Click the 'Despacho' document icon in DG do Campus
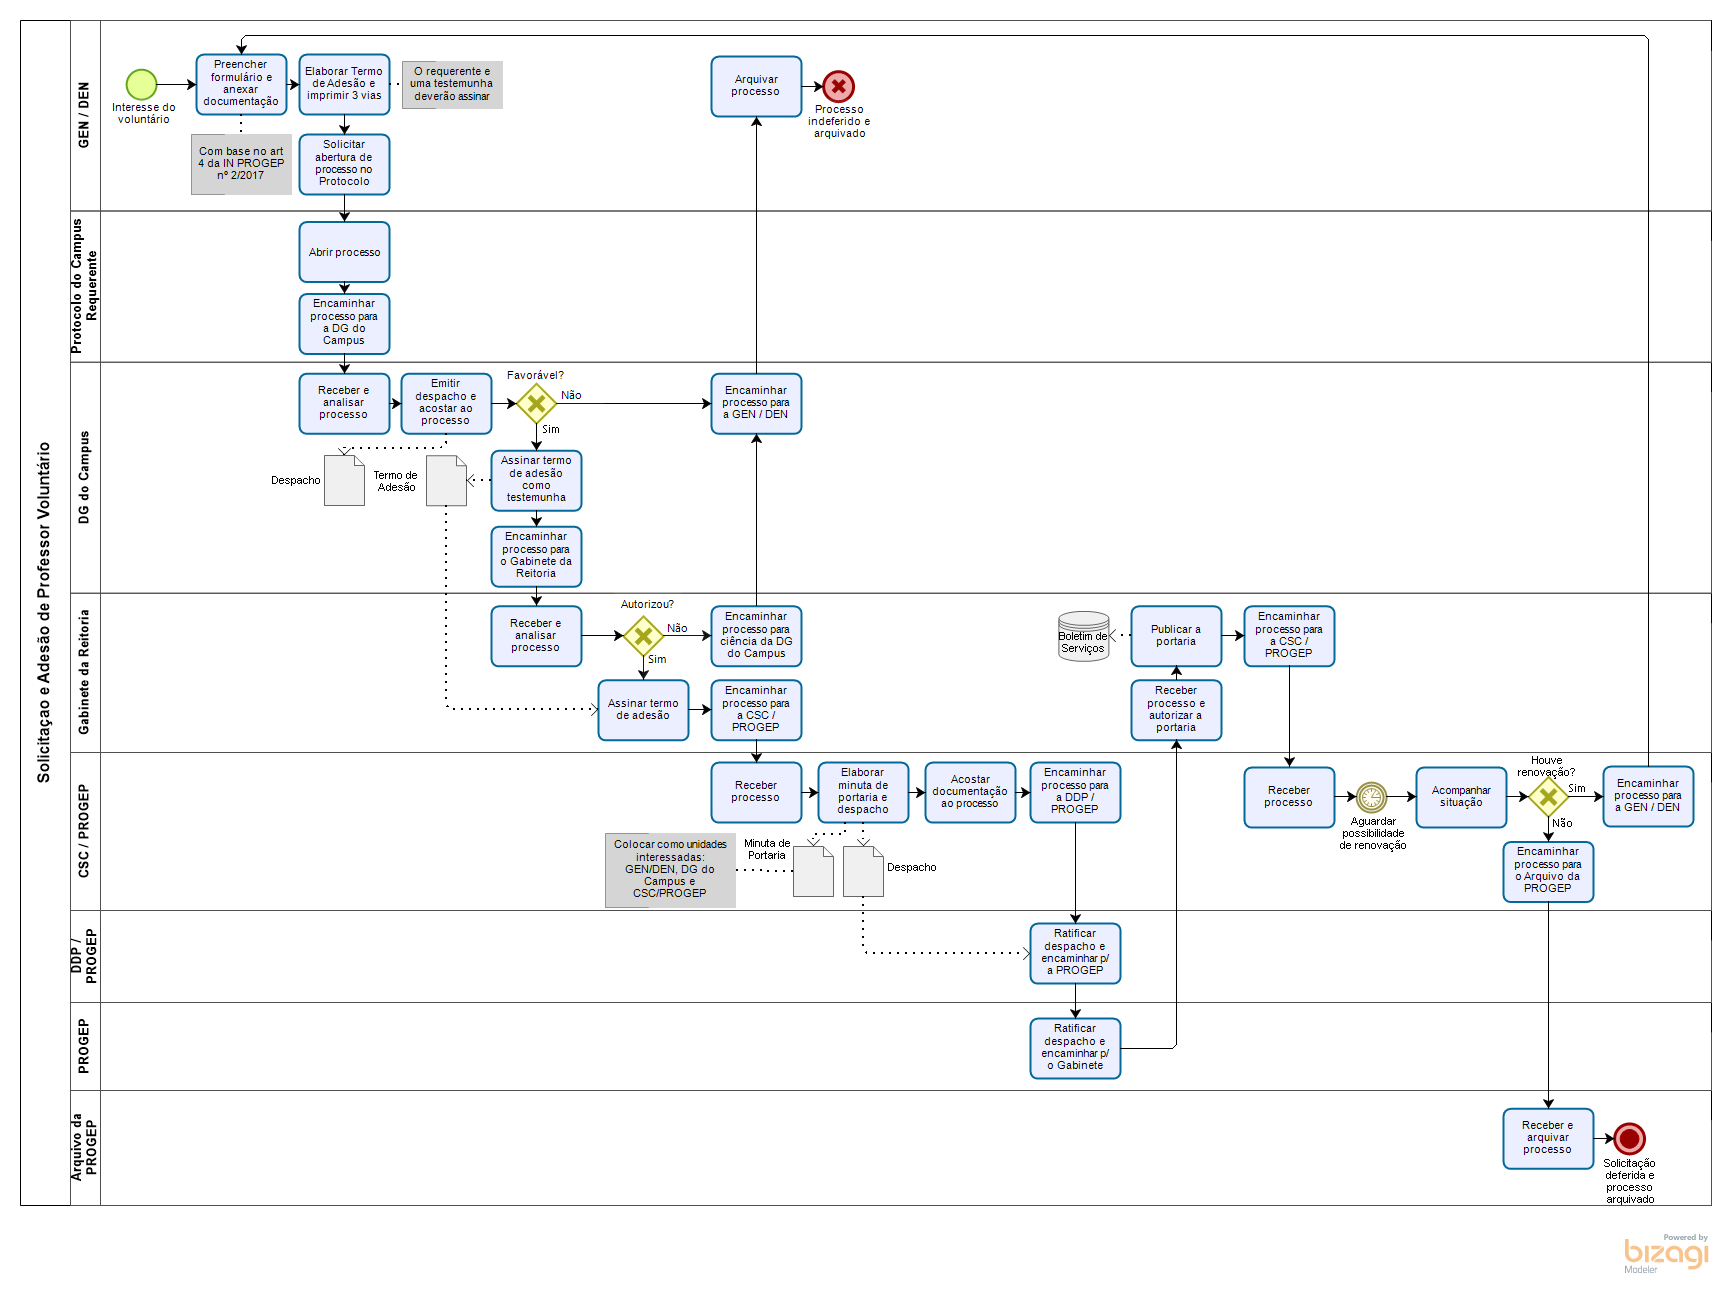Screen dimensions: 1731x1305 tap(344, 481)
